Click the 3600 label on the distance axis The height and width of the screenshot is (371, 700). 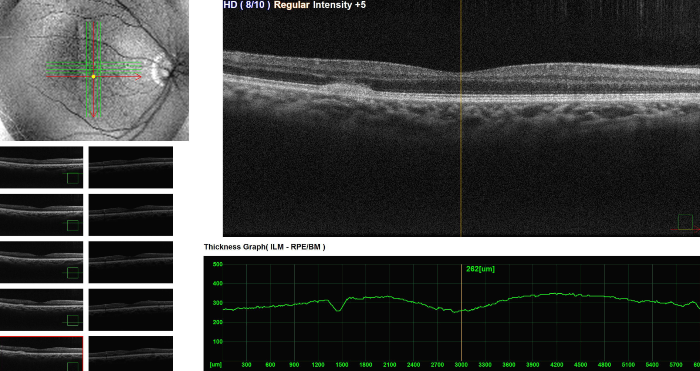[x=509, y=365]
